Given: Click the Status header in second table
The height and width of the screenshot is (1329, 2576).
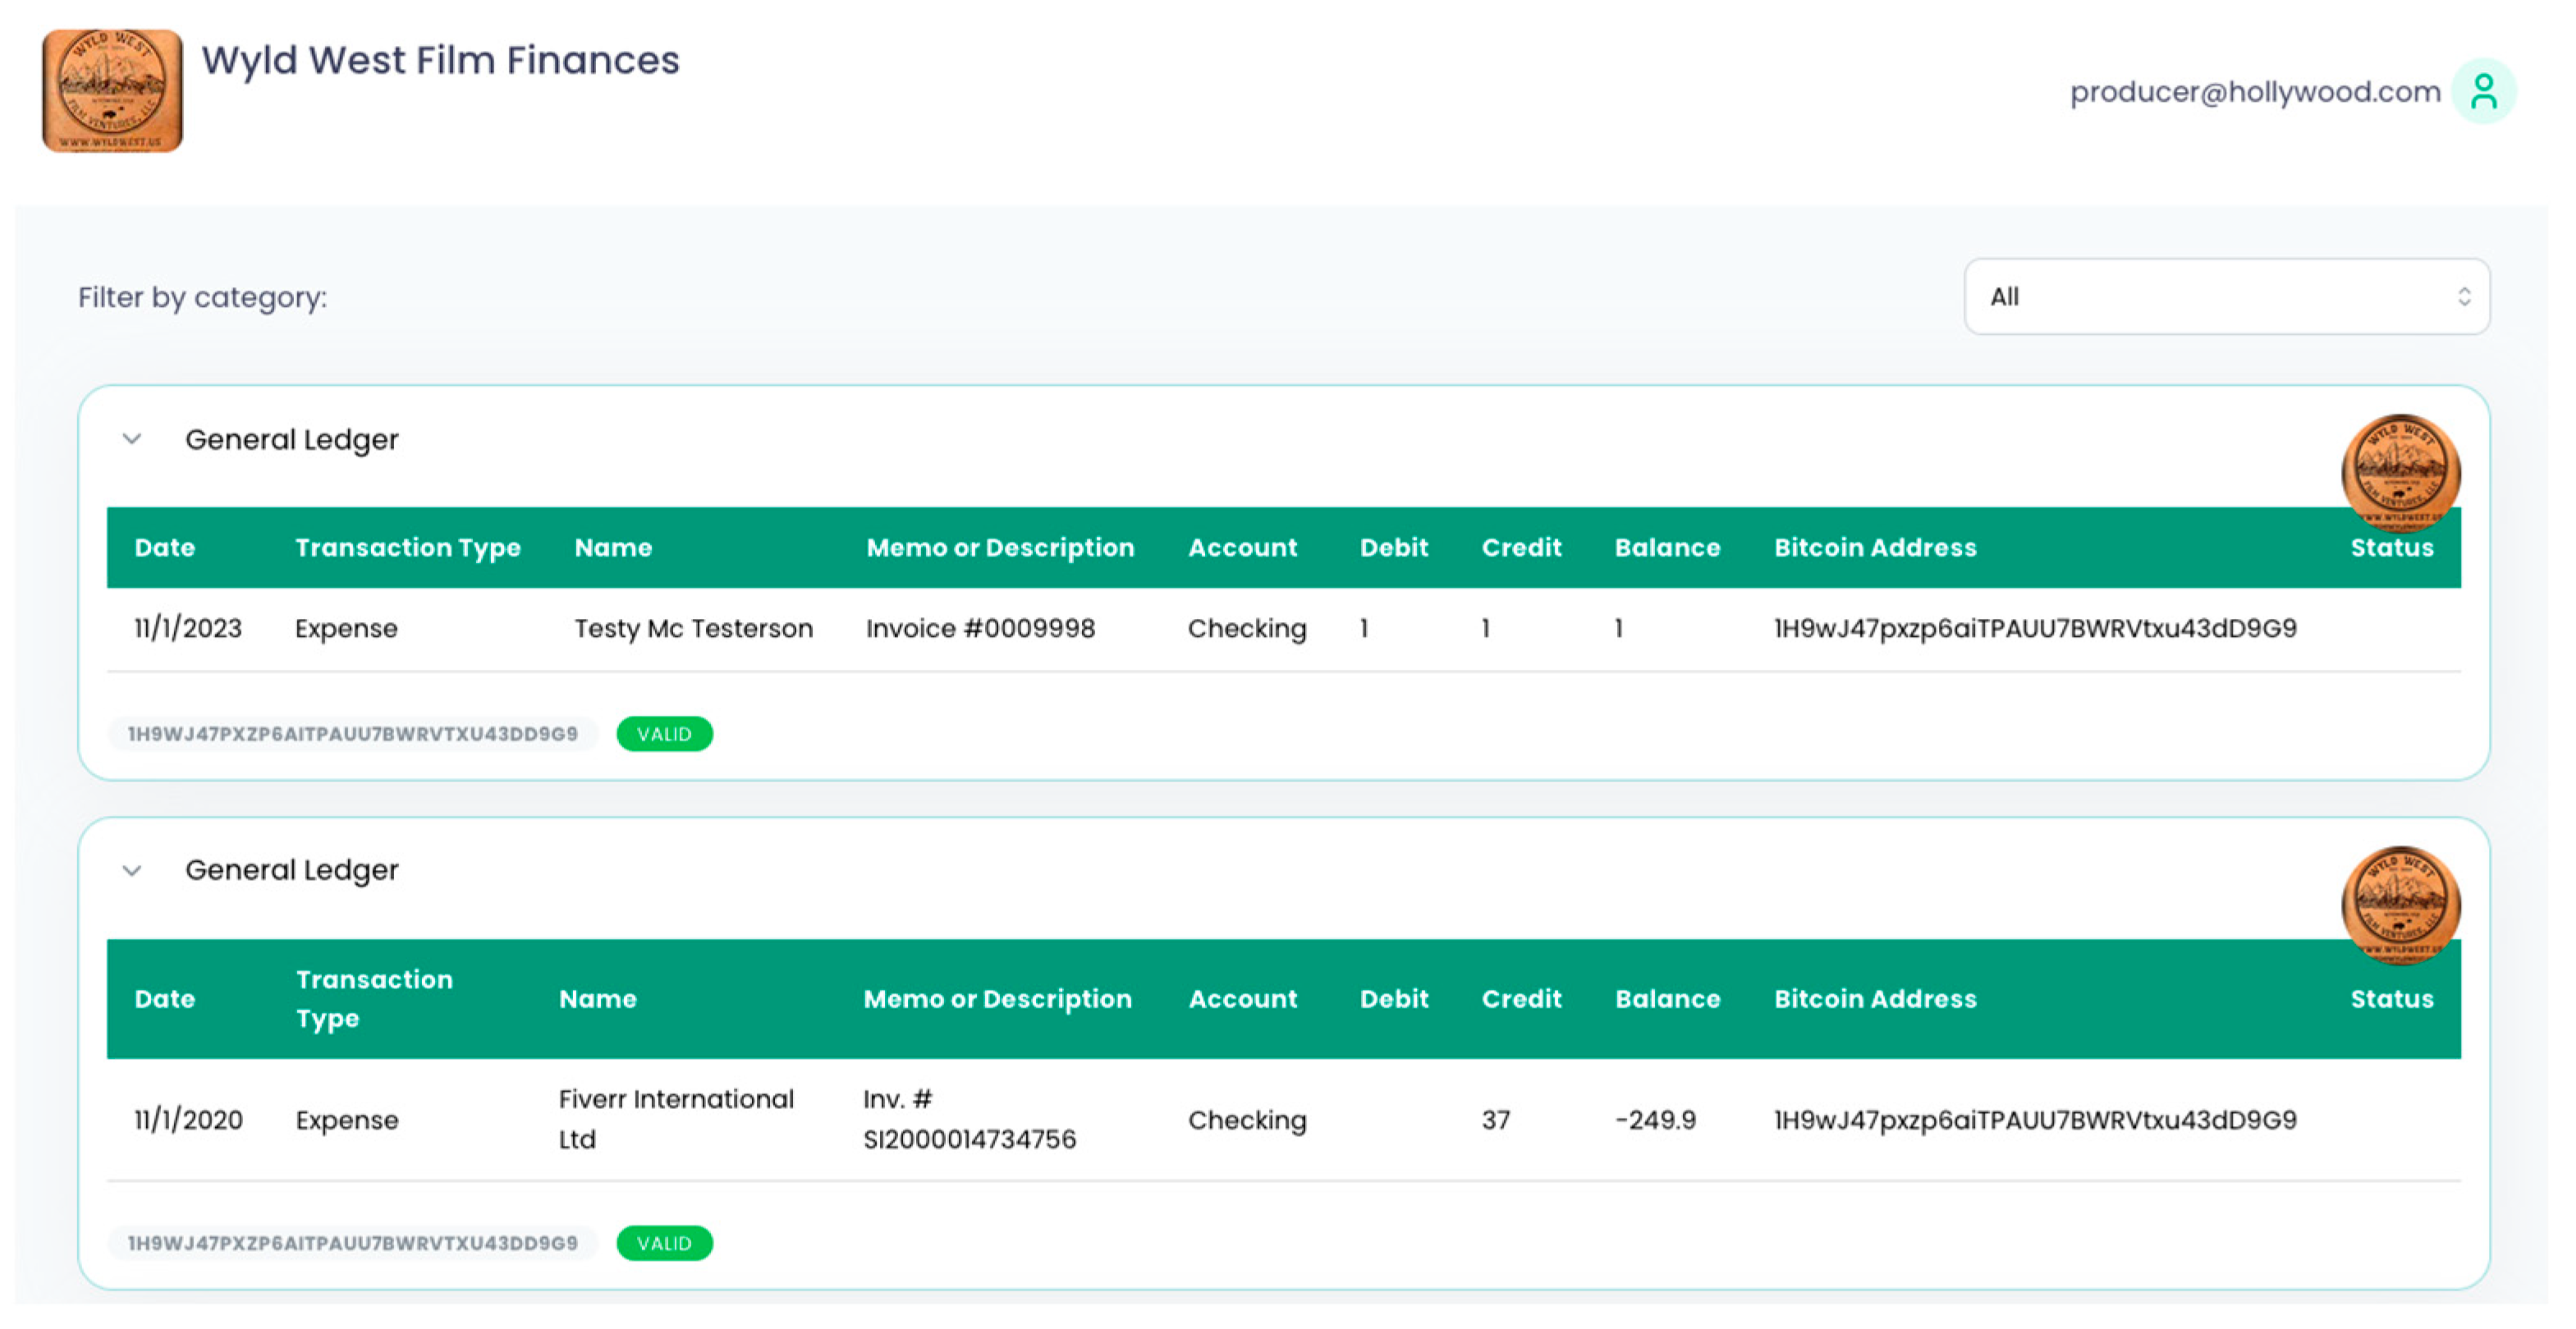Looking at the screenshot, I should point(2391,999).
